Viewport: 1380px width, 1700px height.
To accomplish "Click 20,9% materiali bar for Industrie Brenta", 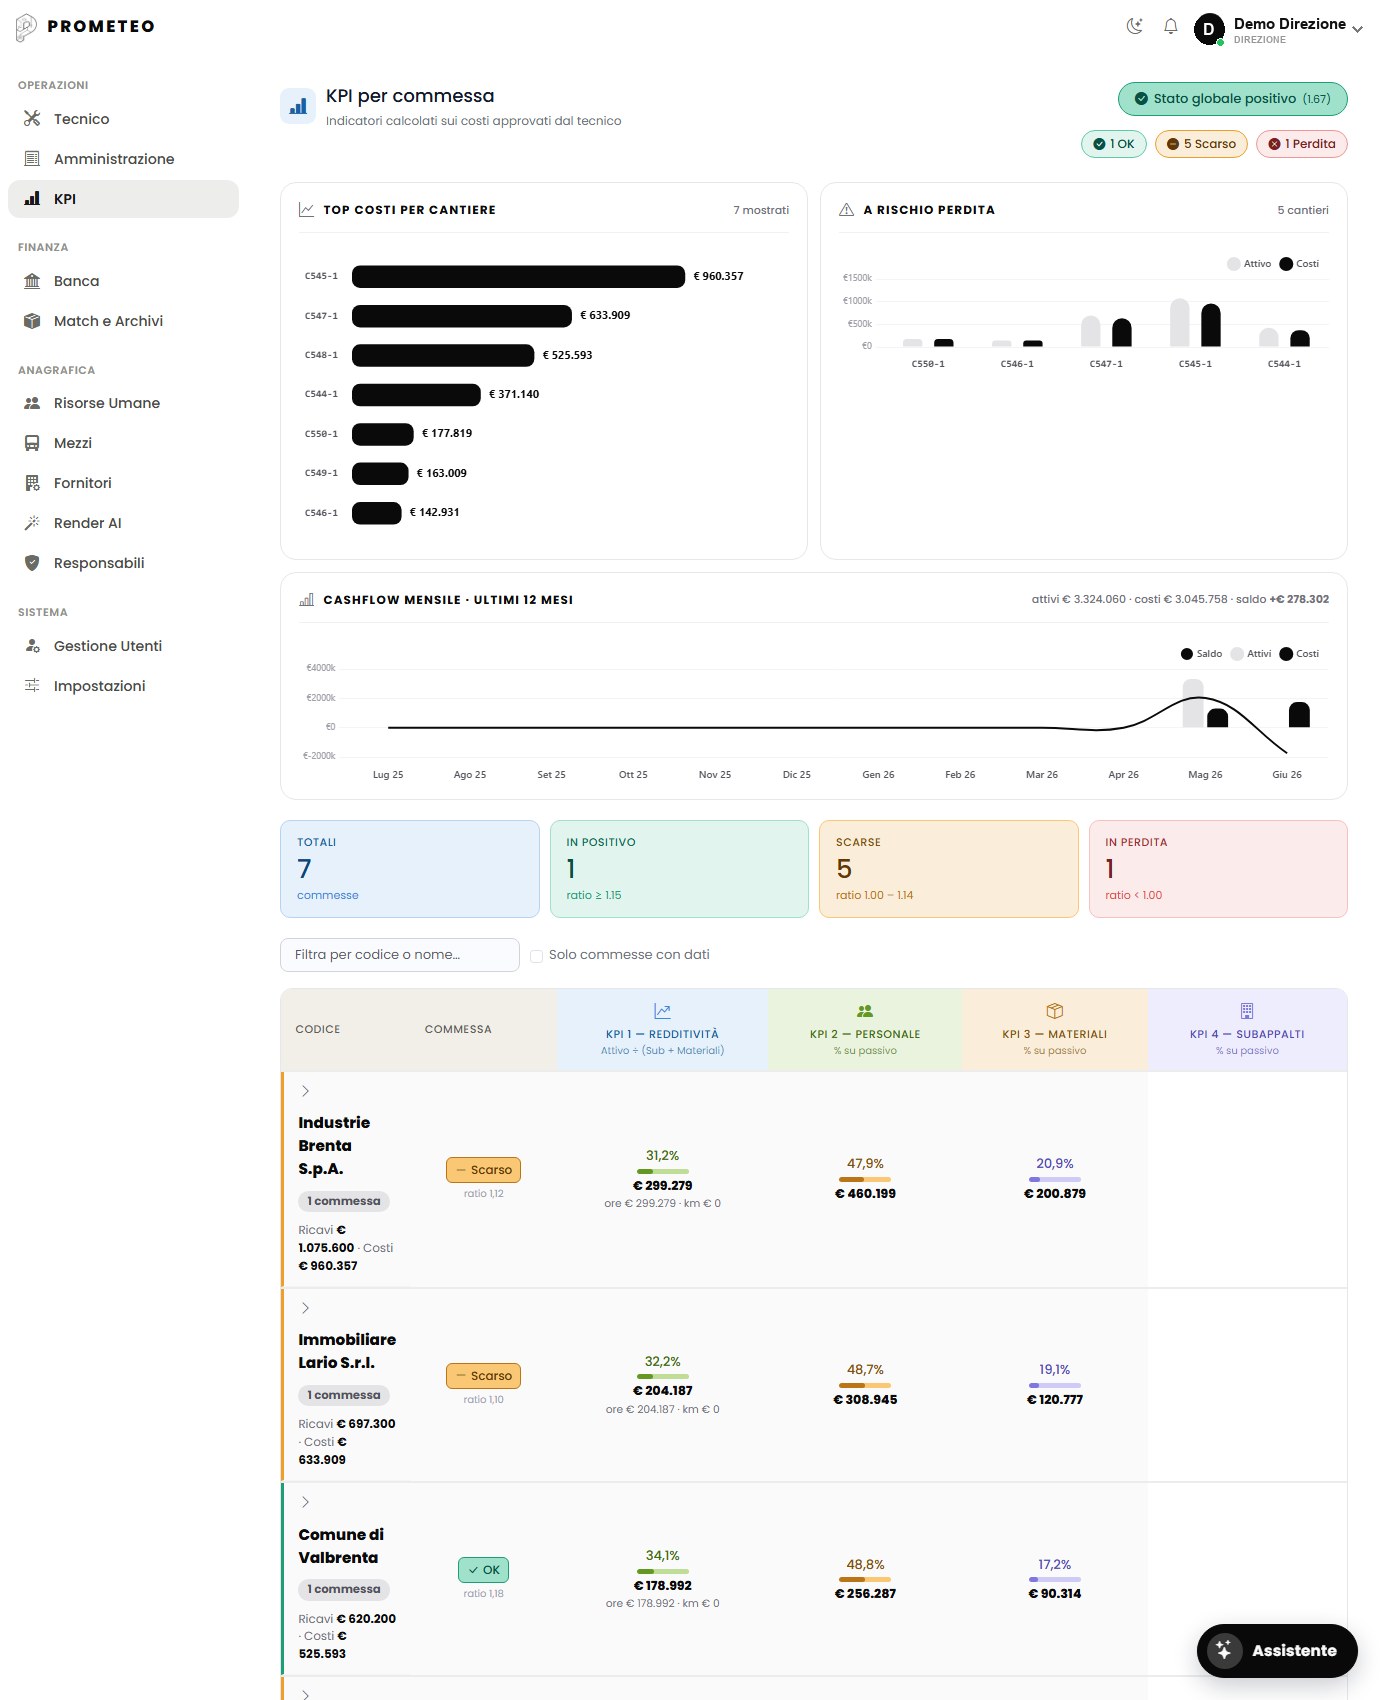I will point(1055,1179).
